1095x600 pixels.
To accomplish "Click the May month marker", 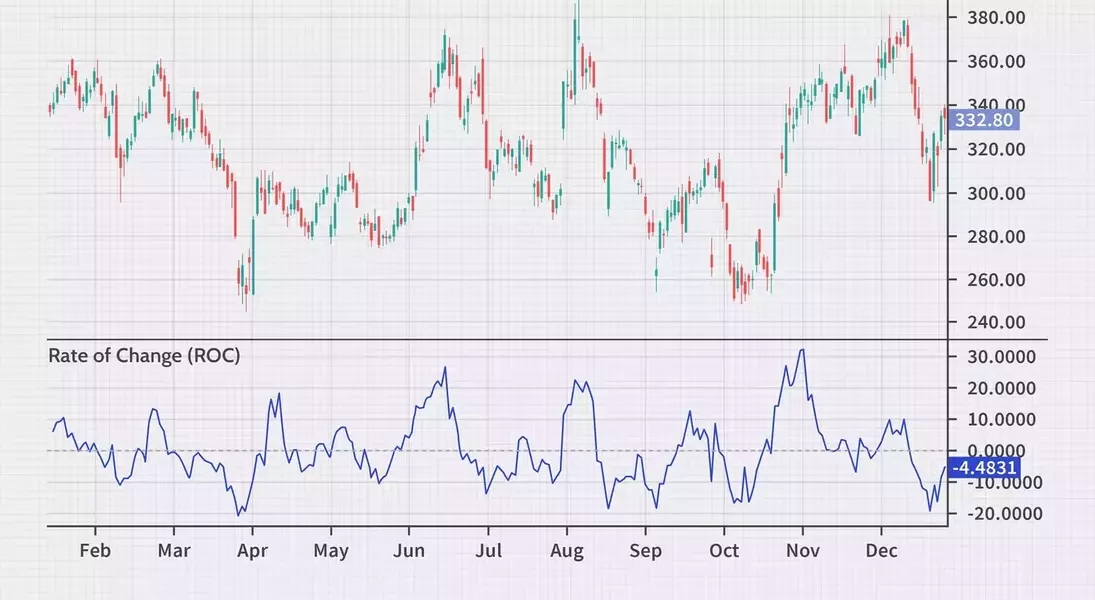I will click(331, 551).
